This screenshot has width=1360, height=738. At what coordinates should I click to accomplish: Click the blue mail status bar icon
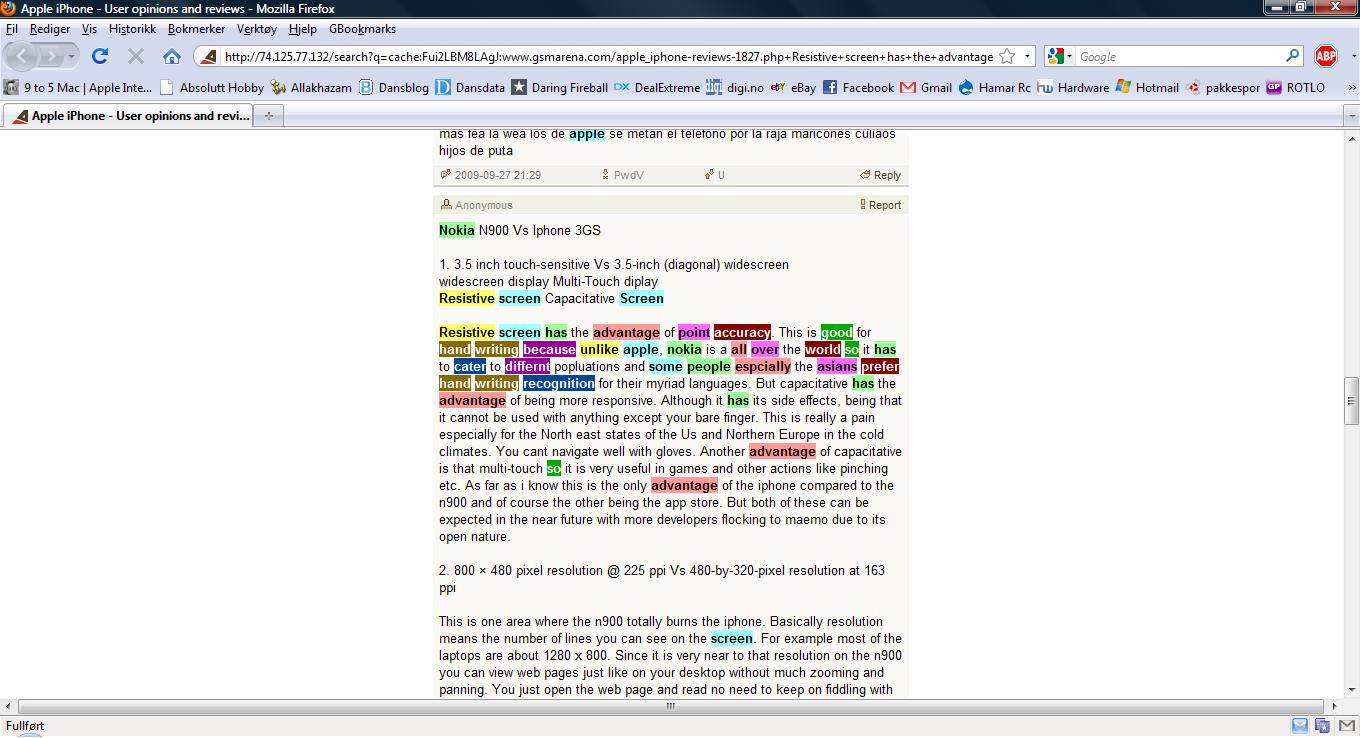pos(1299,726)
